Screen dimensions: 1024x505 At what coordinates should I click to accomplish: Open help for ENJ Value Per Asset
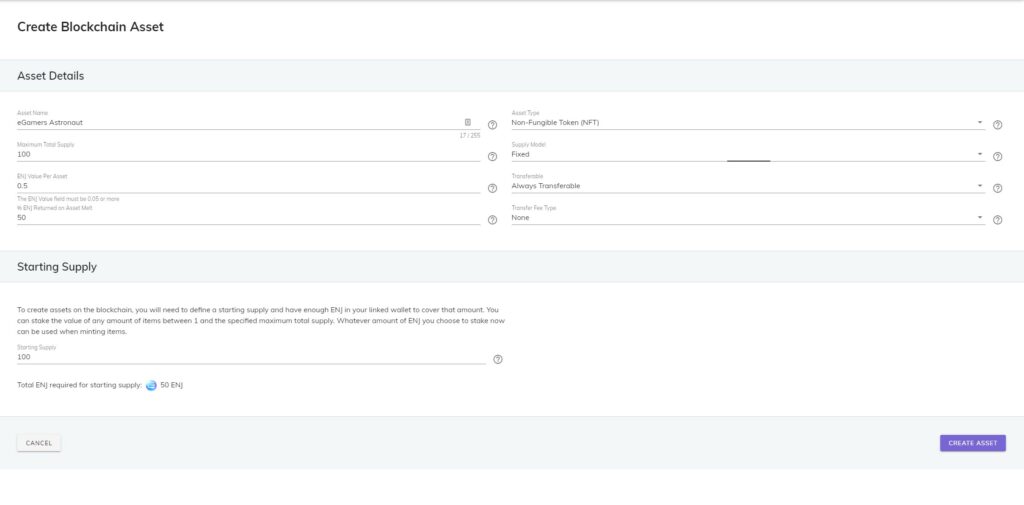point(492,188)
